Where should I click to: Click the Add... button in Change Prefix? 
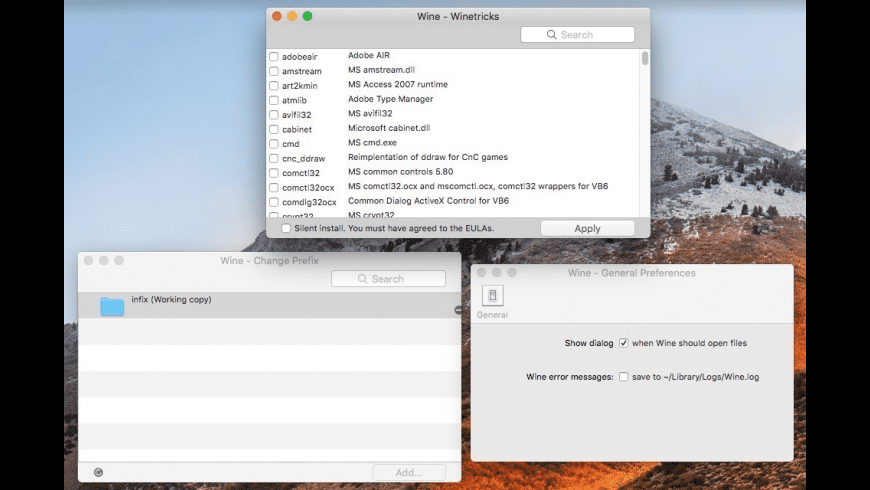[409, 472]
